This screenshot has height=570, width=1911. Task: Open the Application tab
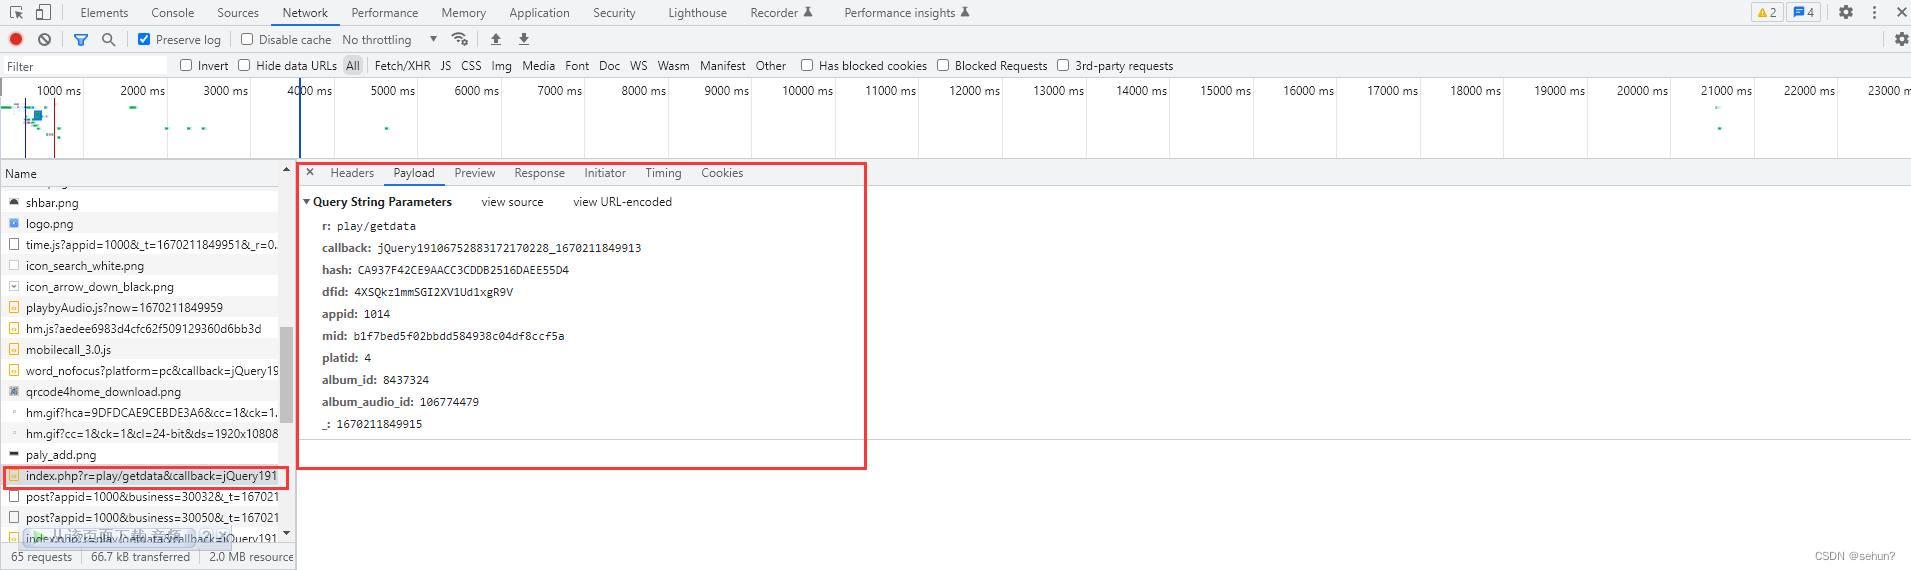[x=539, y=12]
